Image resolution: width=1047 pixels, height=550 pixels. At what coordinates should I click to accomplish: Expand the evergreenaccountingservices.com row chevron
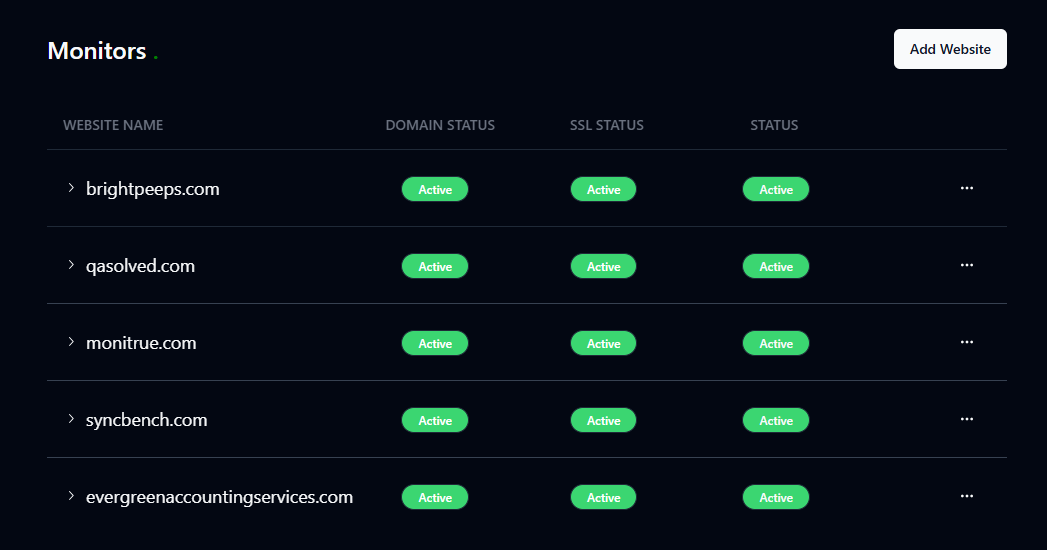pos(71,496)
